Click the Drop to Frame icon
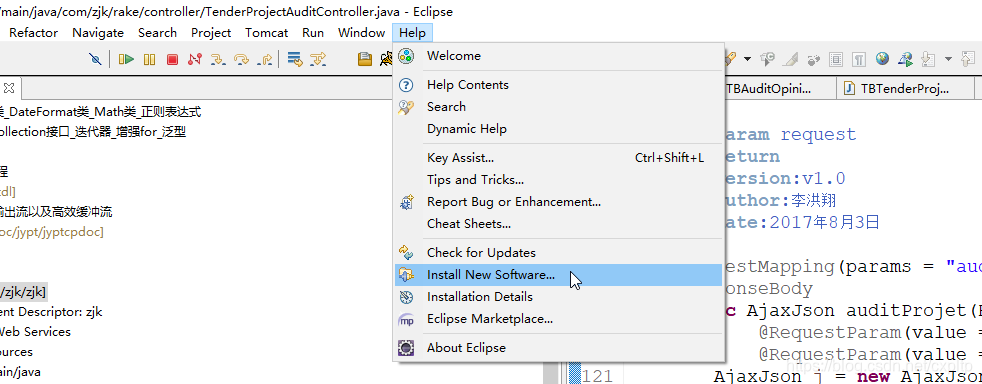 295,59
